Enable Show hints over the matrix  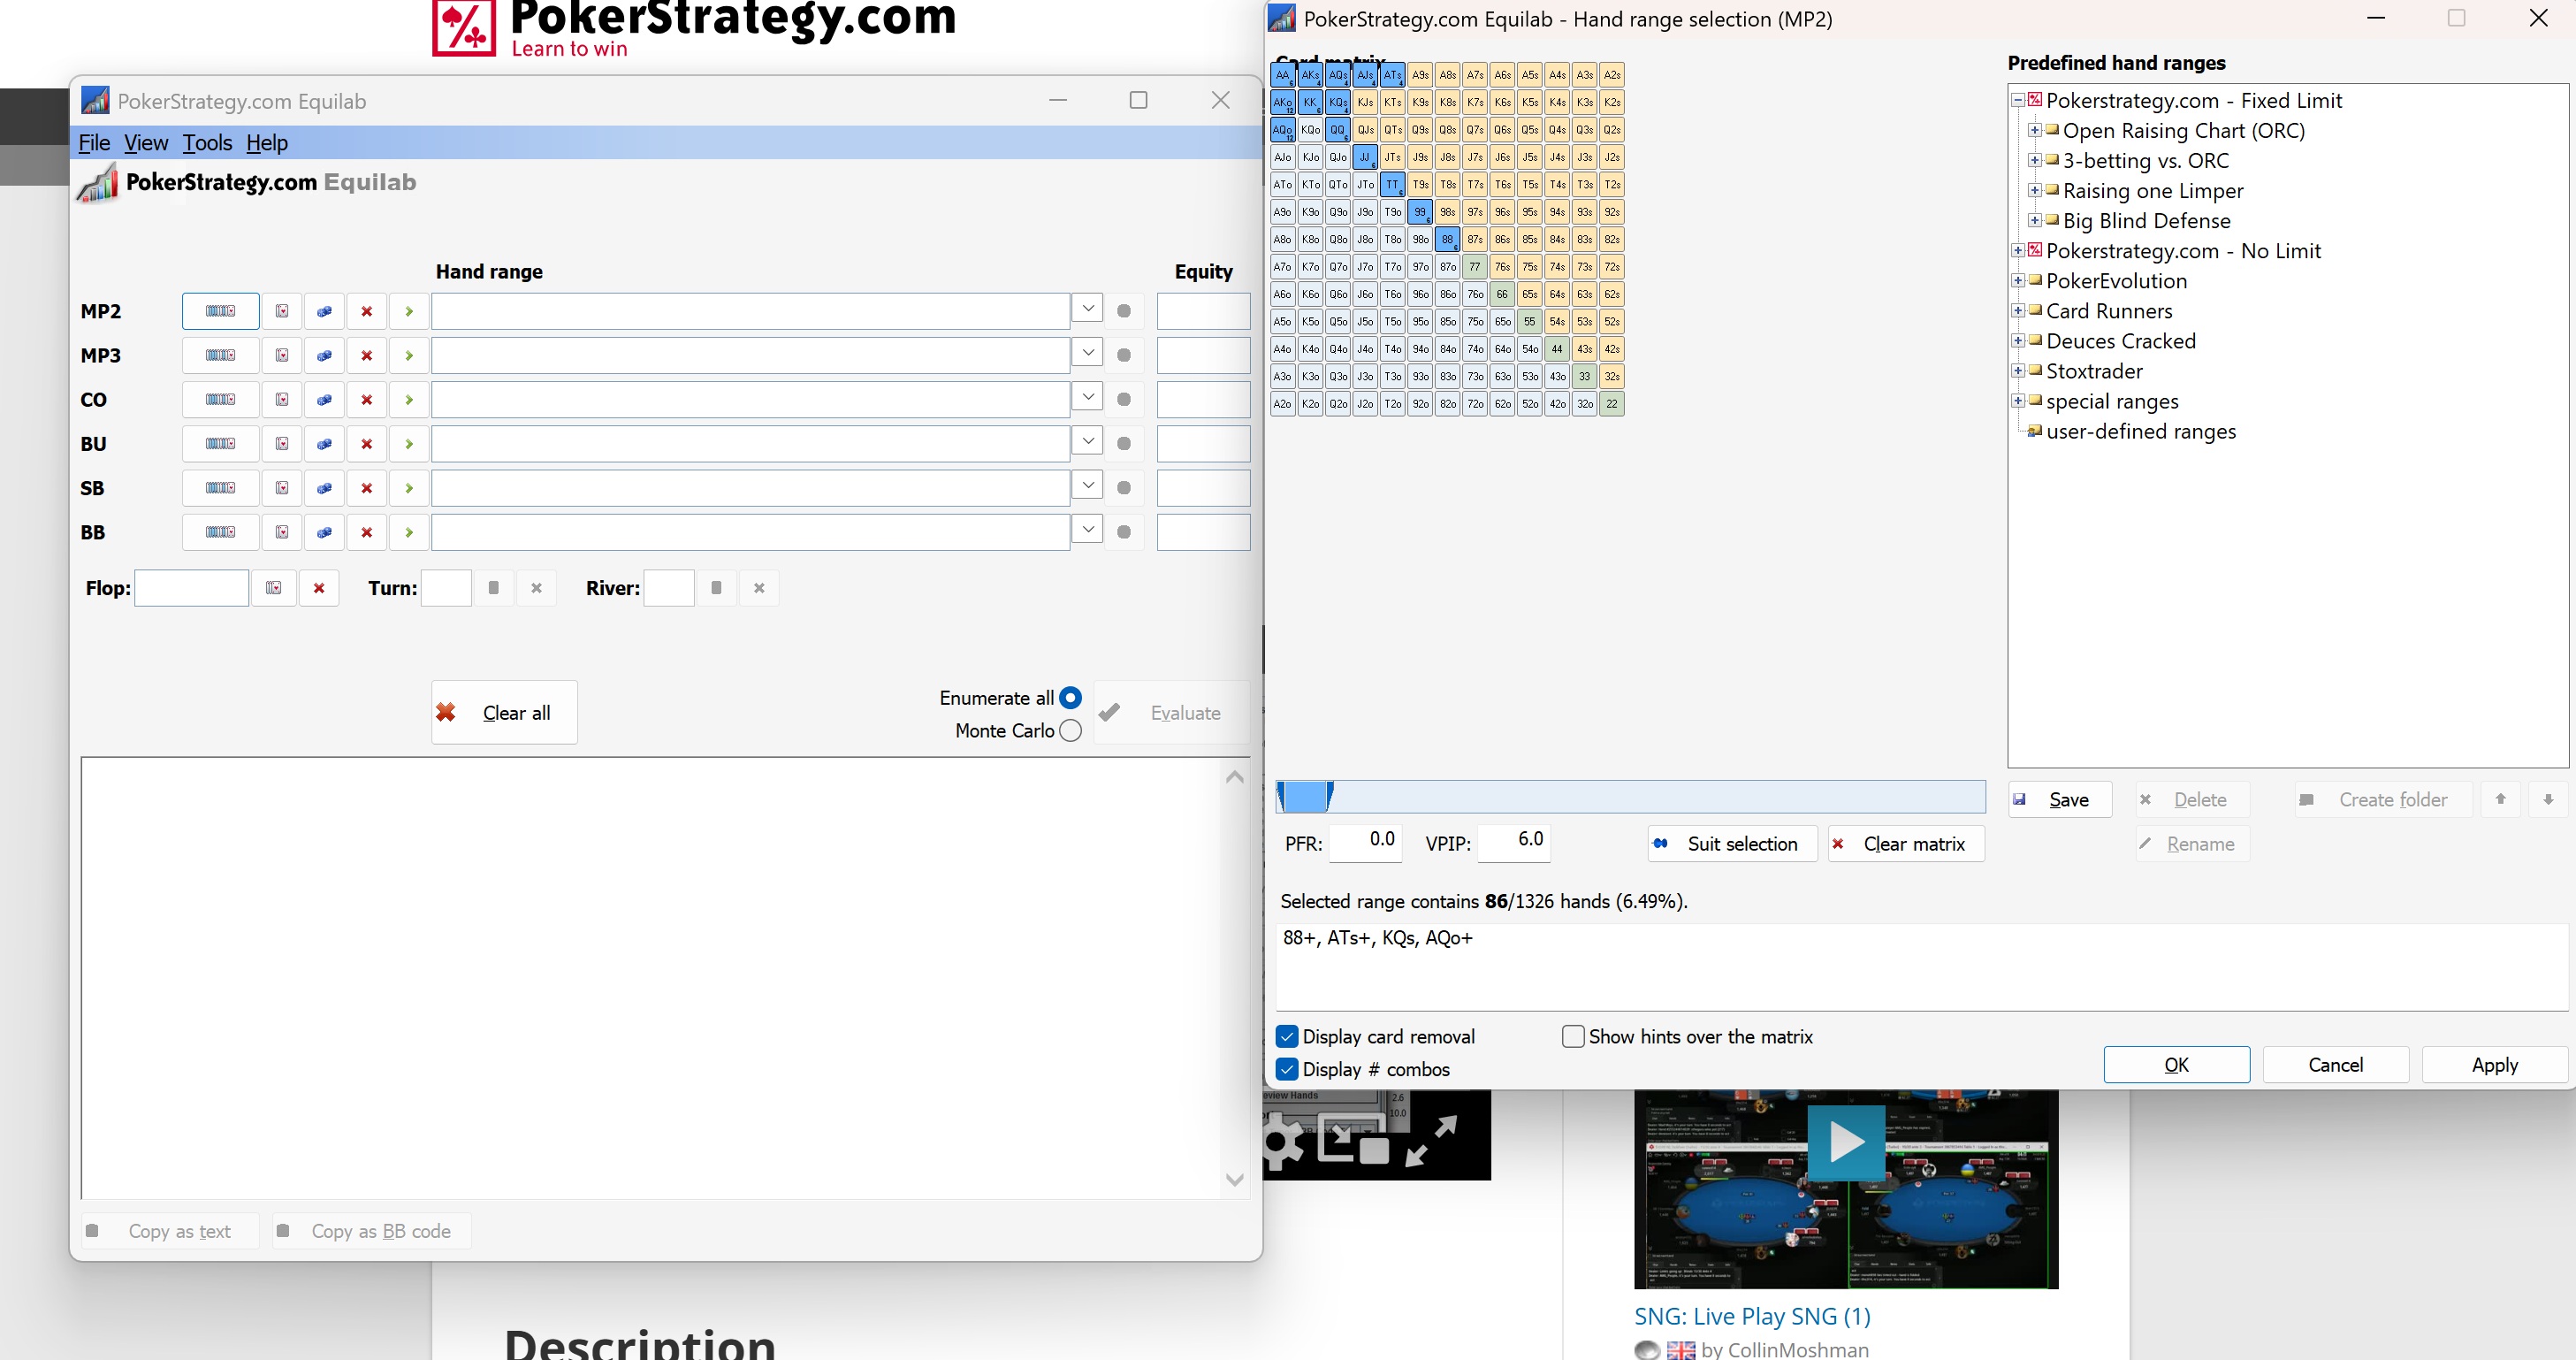[1573, 1037]
